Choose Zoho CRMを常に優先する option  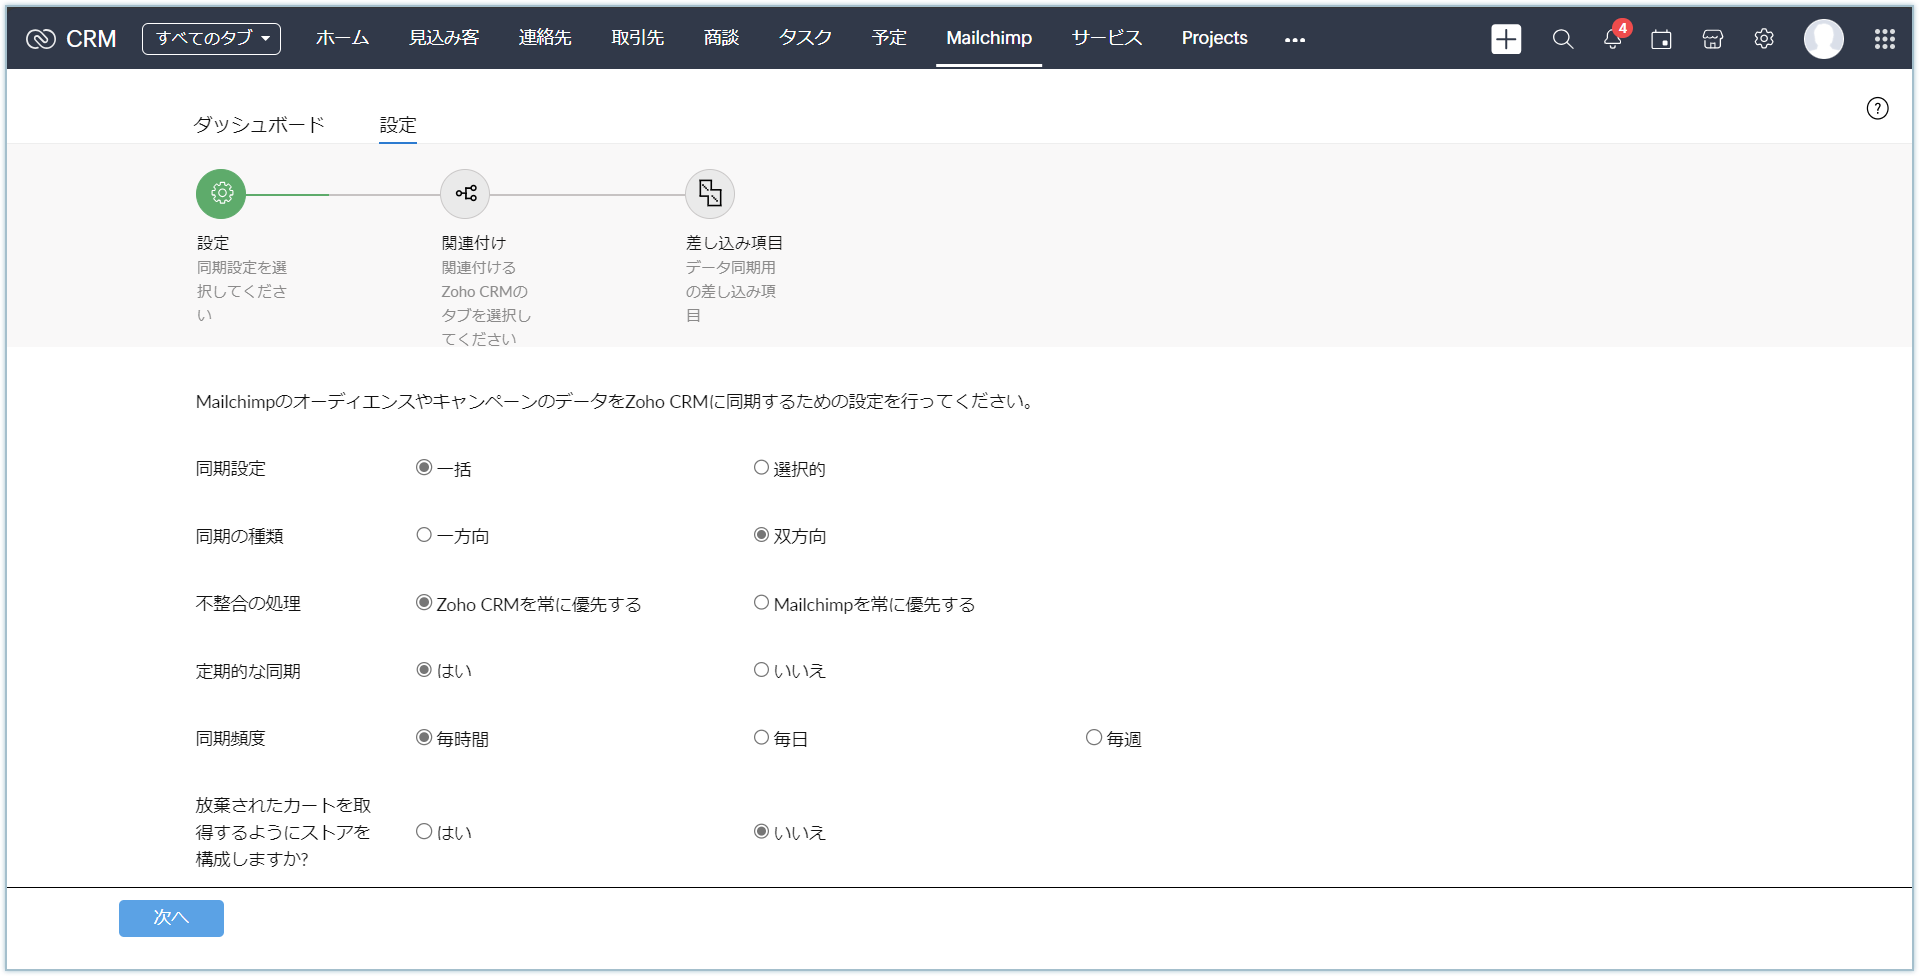point(424,603)
